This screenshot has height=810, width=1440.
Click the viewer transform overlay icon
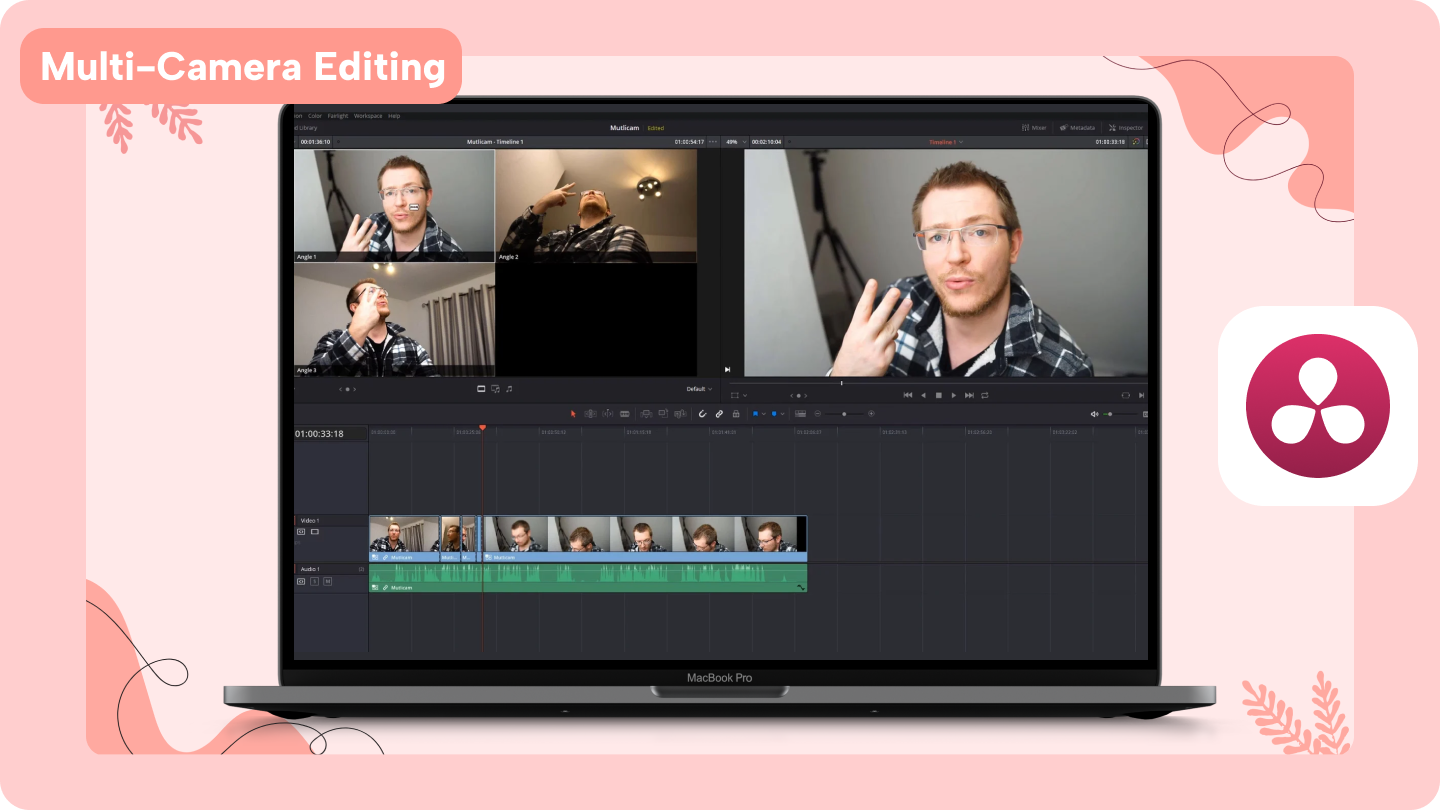[735, 395]
